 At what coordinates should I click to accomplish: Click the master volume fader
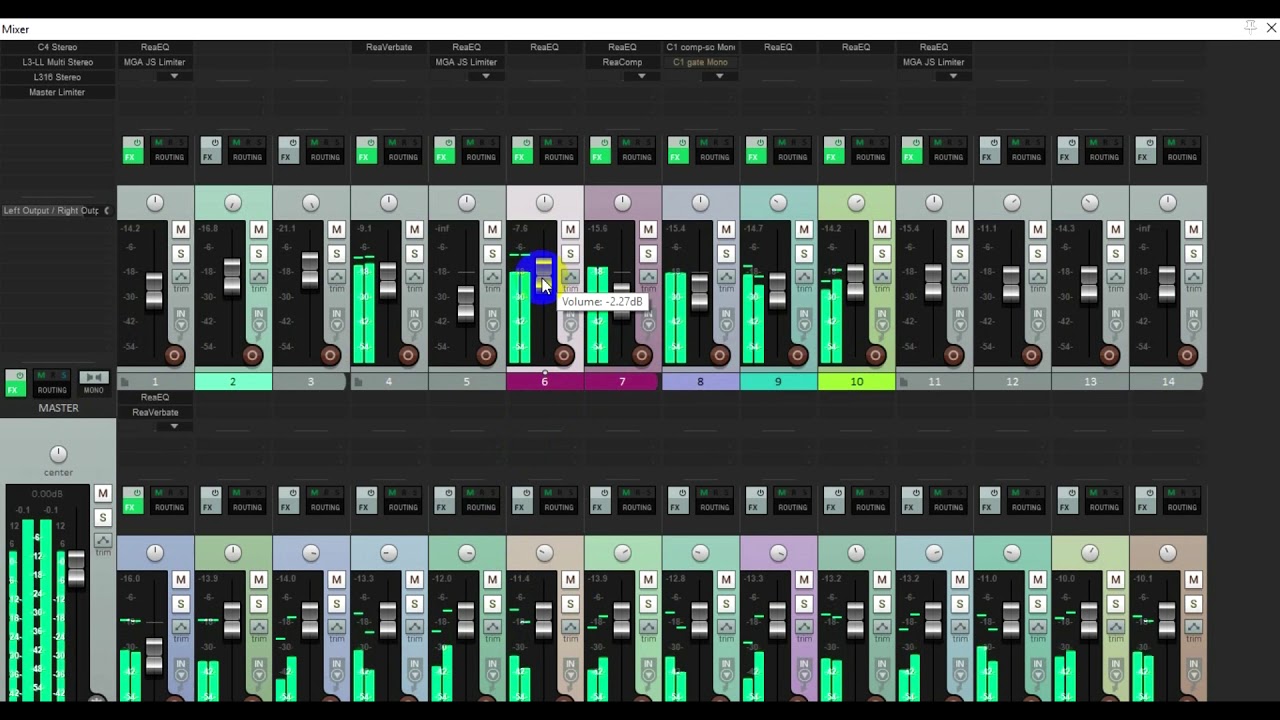76,568
